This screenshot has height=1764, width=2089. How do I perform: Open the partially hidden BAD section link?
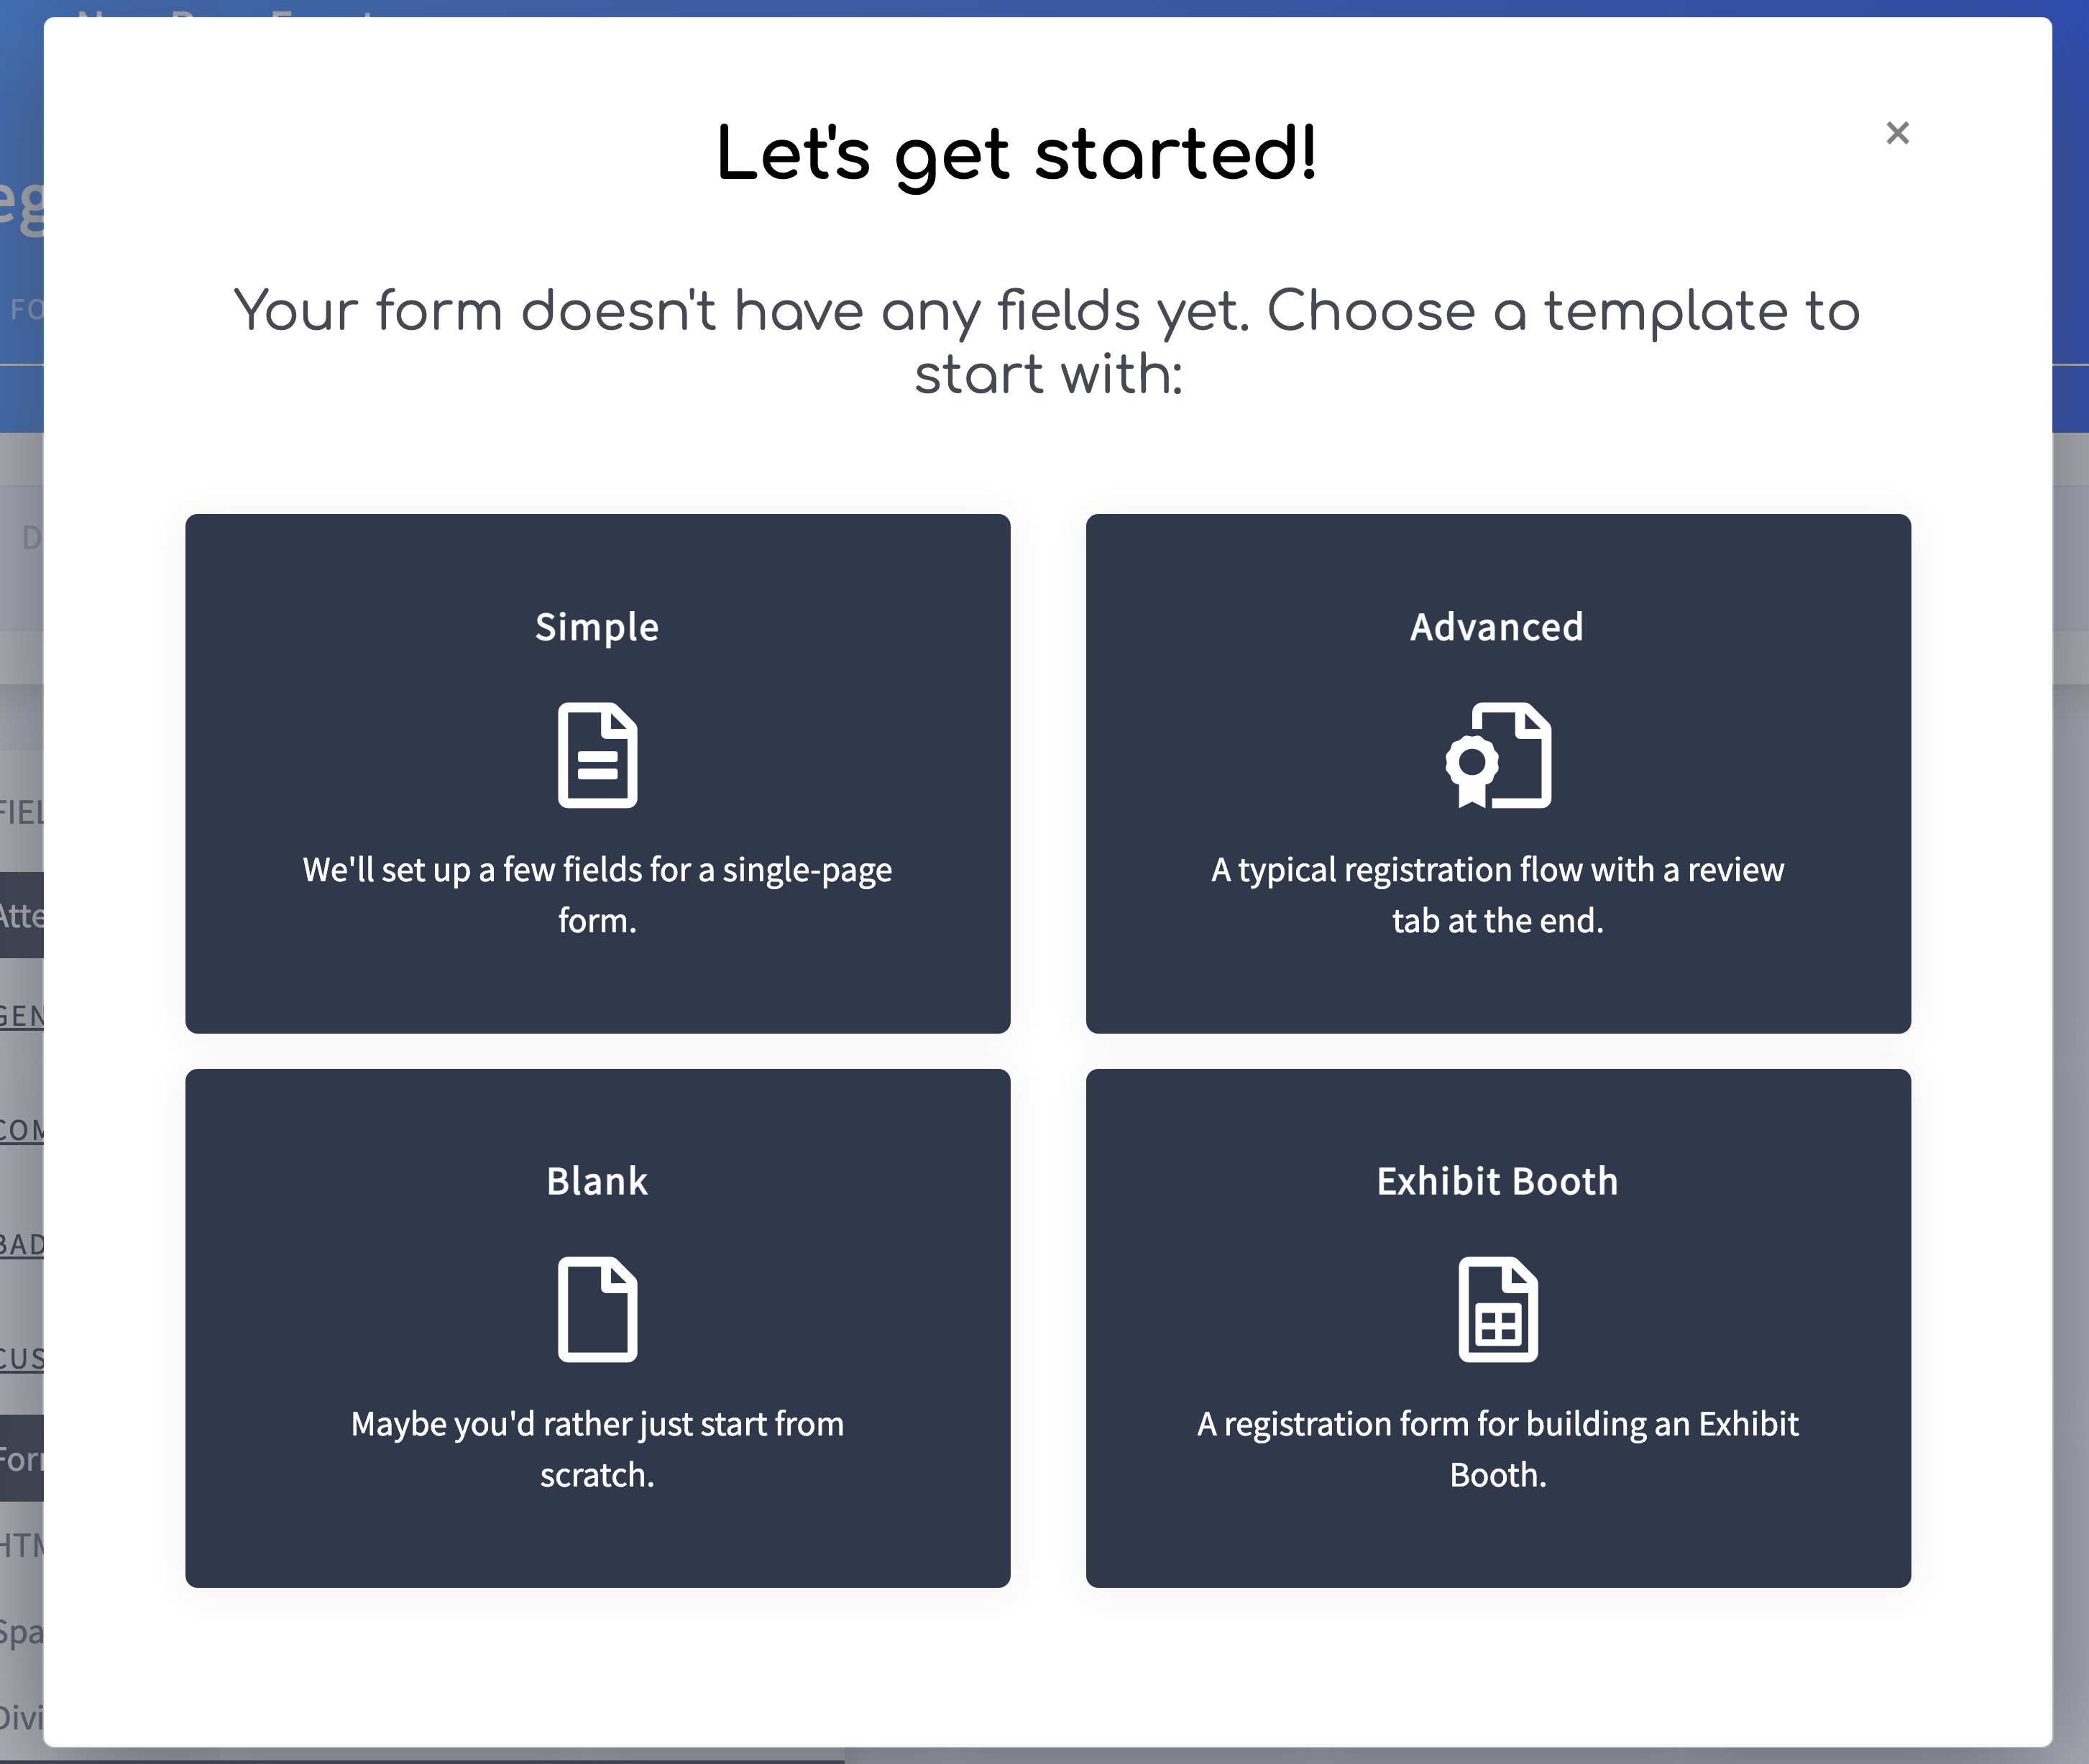(22, 1245)
